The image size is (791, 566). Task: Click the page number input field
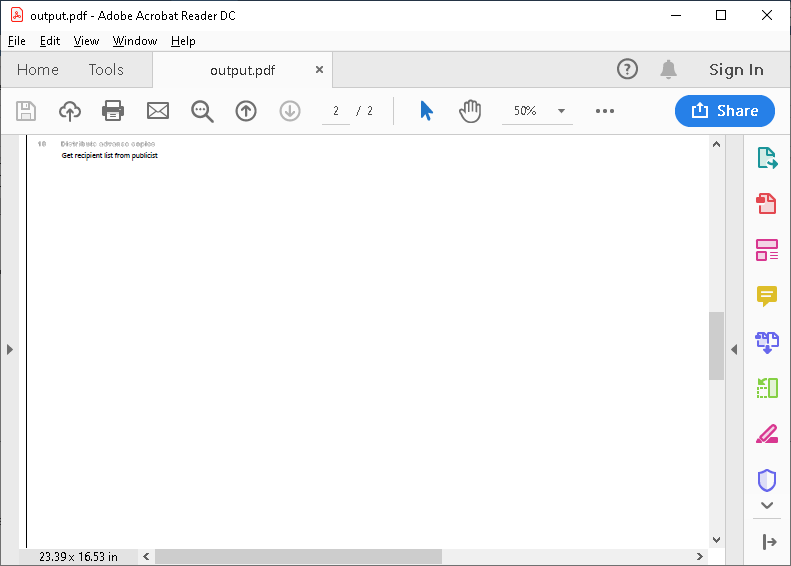point(337,111)
